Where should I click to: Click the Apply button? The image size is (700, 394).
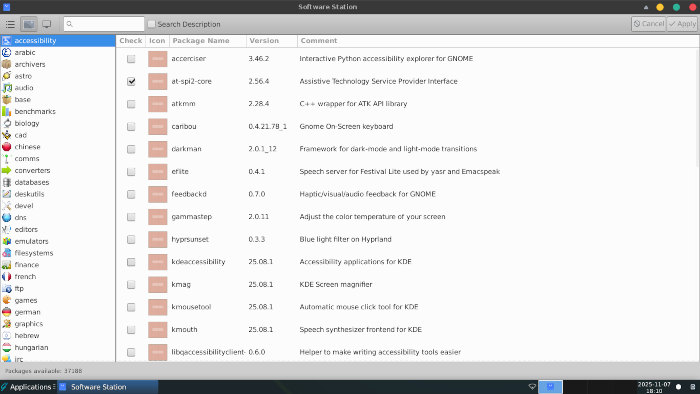click(682, 24)
